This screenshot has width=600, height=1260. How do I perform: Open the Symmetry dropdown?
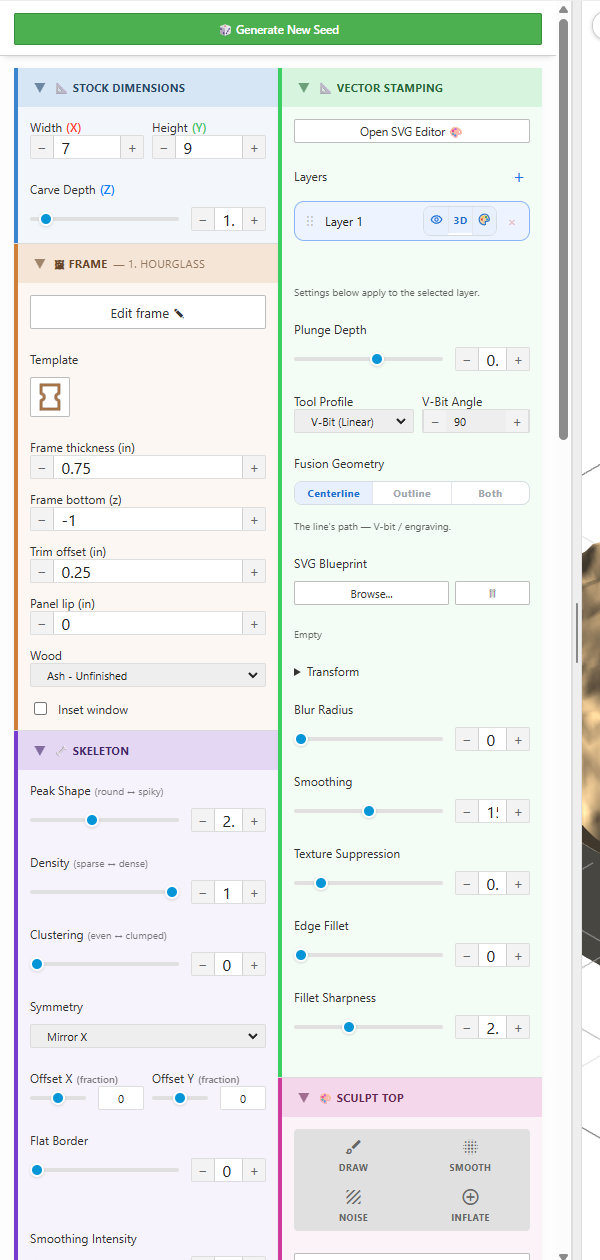pyautogui.click(x=148, y=1036)
